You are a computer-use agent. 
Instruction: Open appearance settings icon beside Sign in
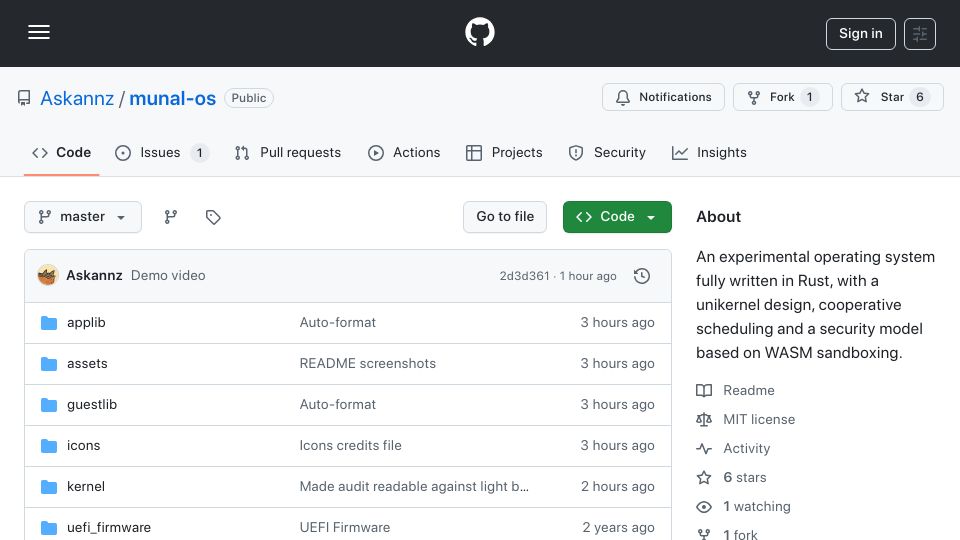(x=920, y=34)
